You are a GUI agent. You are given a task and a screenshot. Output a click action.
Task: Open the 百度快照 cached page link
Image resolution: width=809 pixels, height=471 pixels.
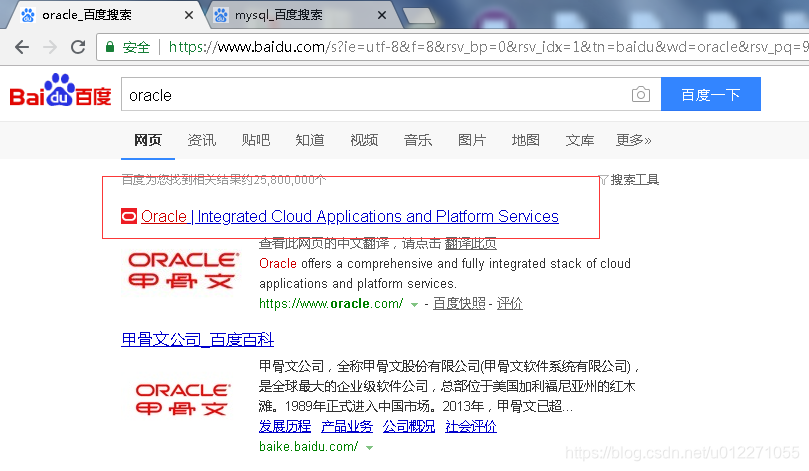(x=459, y=303)
